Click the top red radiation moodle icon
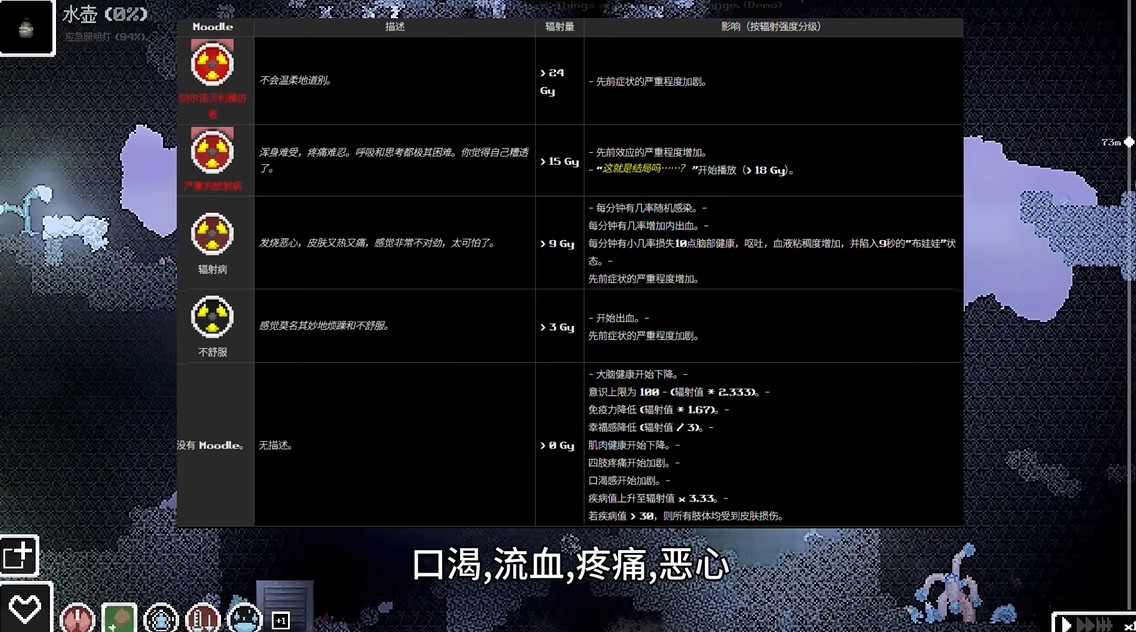This screenshot has width=1136, height=632. pyautogui.click(x=212, y=64)
